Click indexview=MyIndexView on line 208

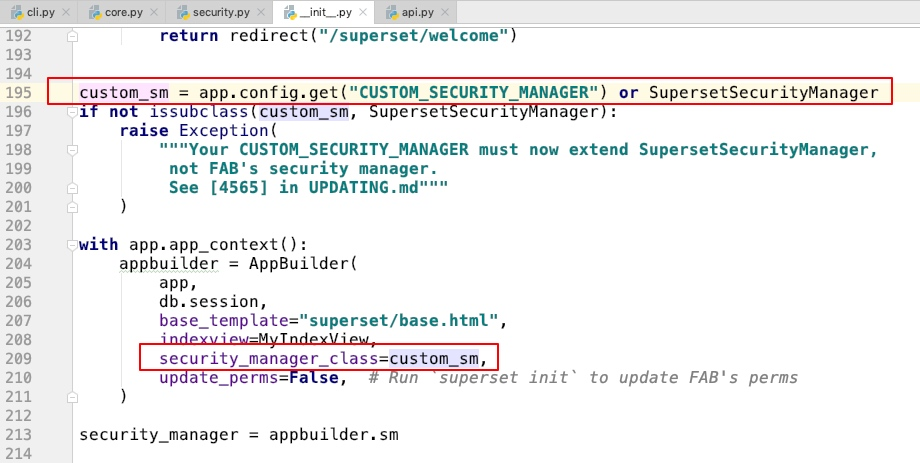pos(263,340)
